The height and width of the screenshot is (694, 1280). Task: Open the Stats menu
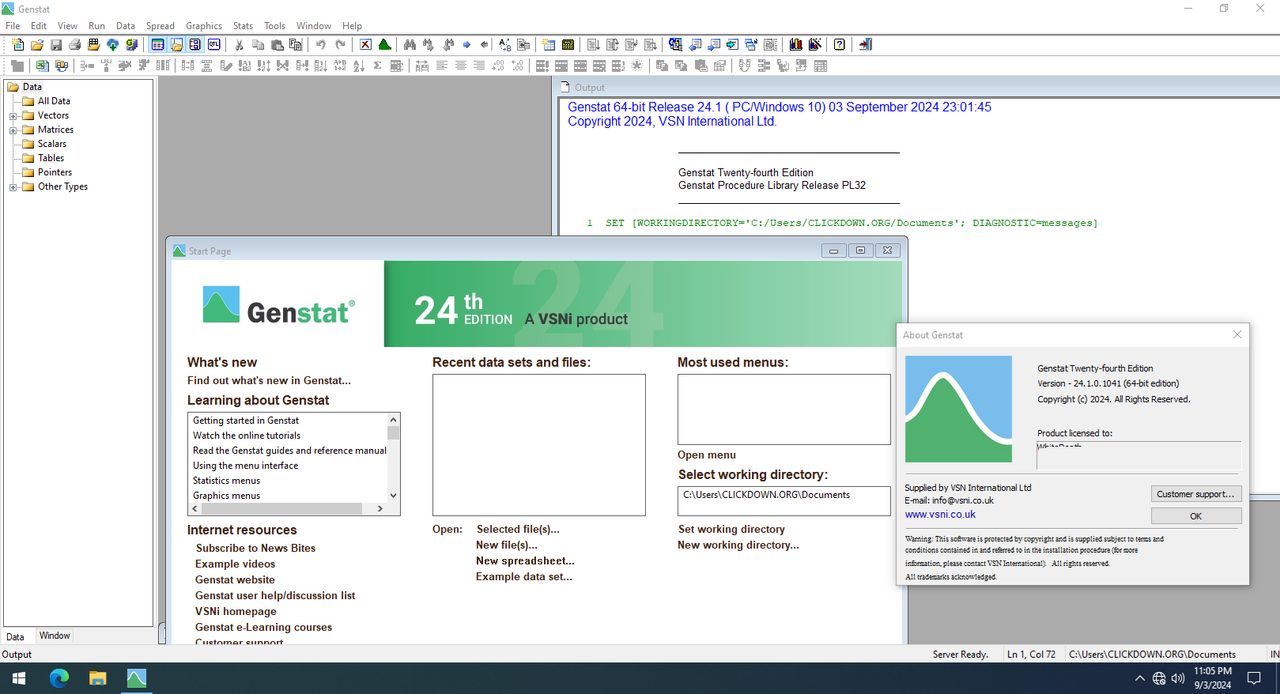click(243, 25)
